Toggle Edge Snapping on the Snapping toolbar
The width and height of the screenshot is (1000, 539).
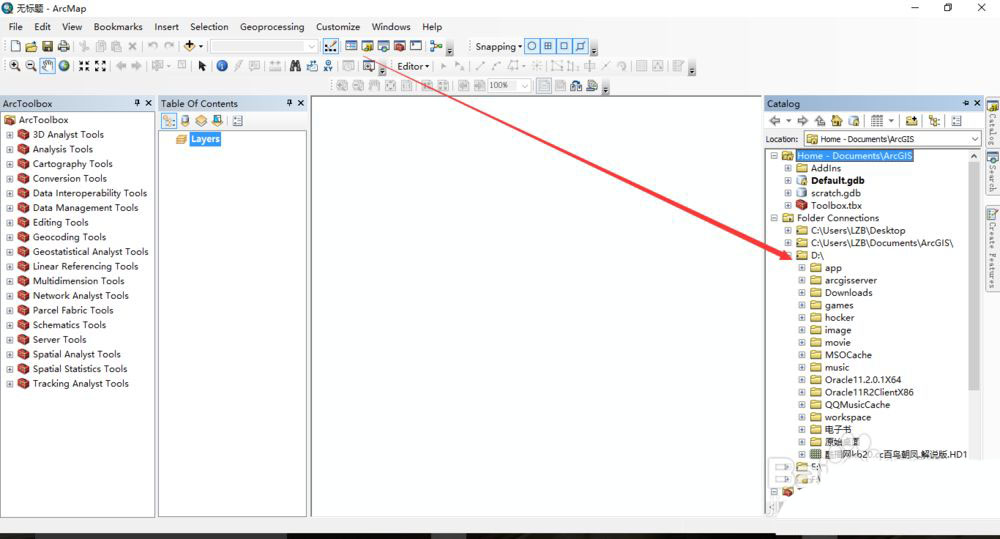pos(580,46)
